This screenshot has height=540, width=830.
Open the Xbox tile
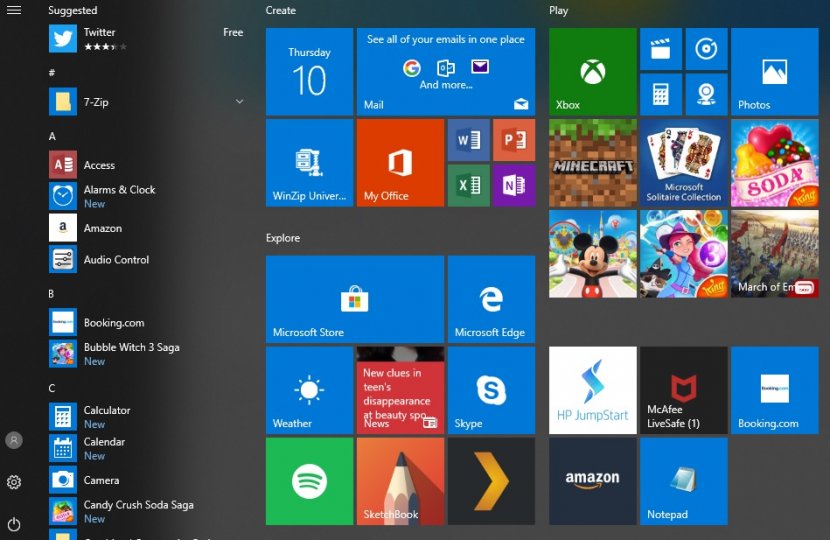(592, 72)
